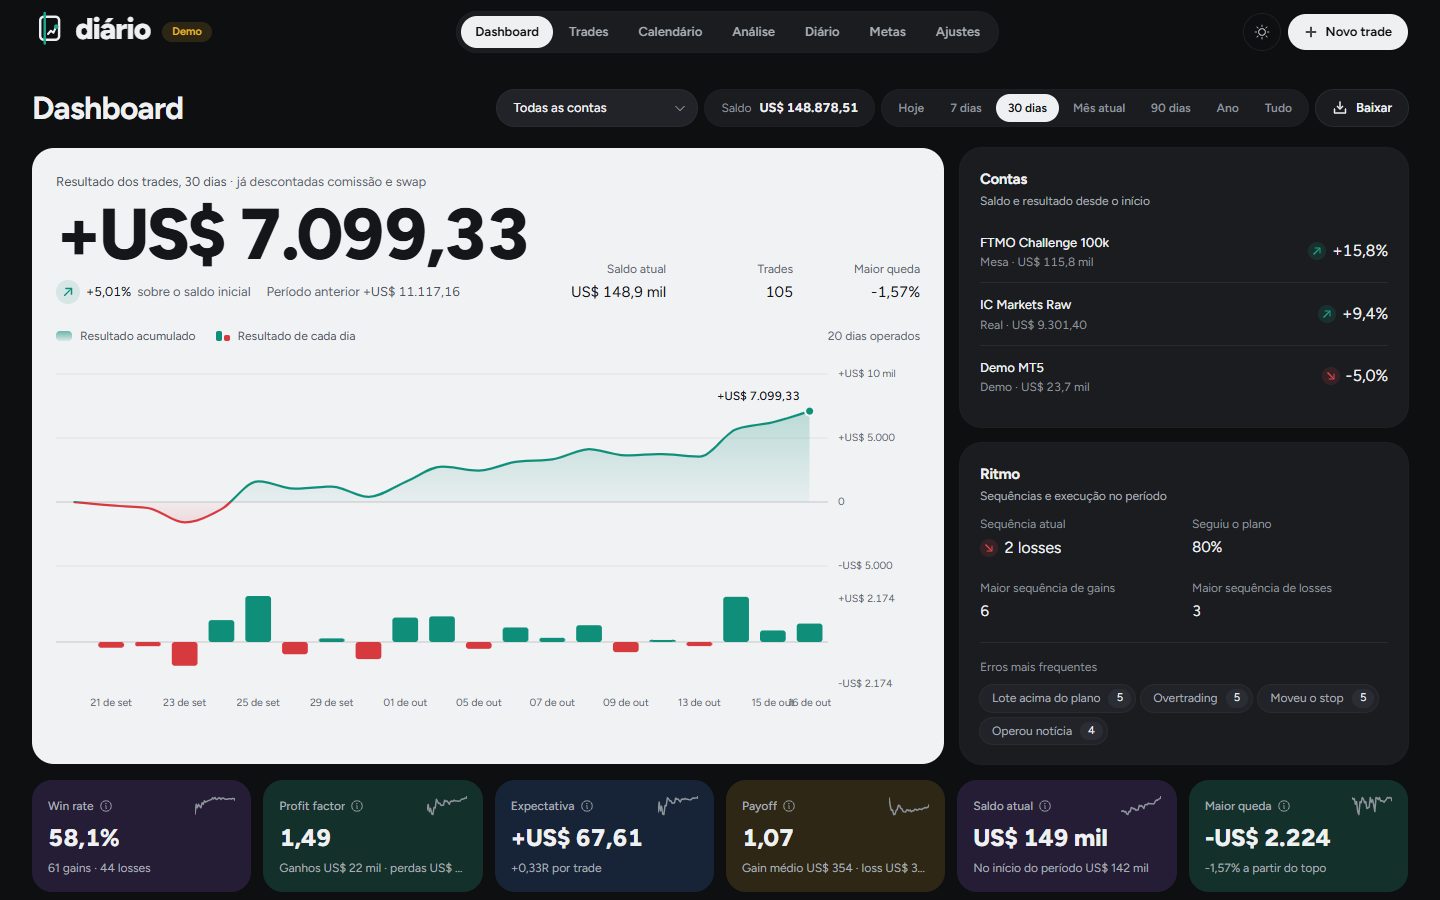Click the info icon next to Maior queda card

pos(1284,806)
